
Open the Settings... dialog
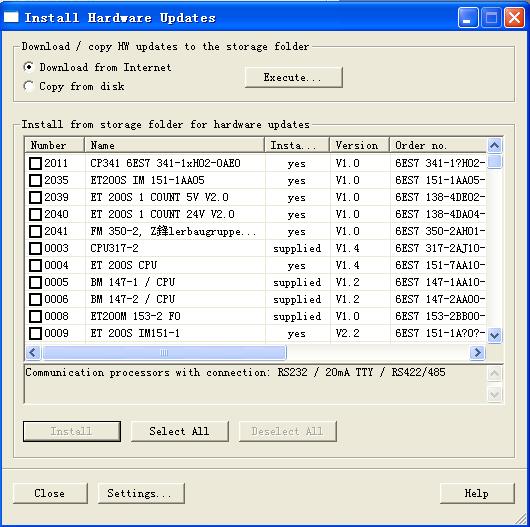(141, 493)
